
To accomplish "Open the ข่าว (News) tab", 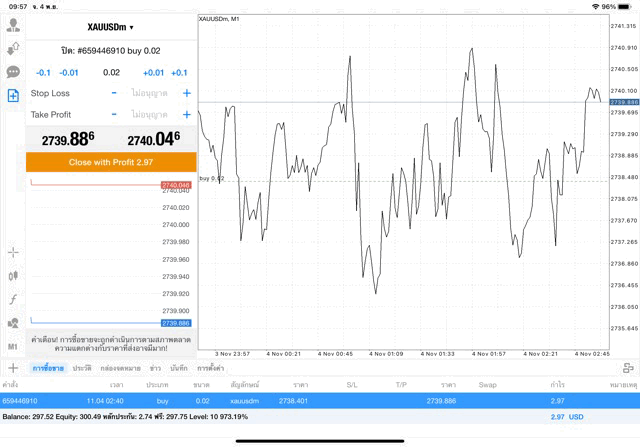I will click(x=155, y=369).
